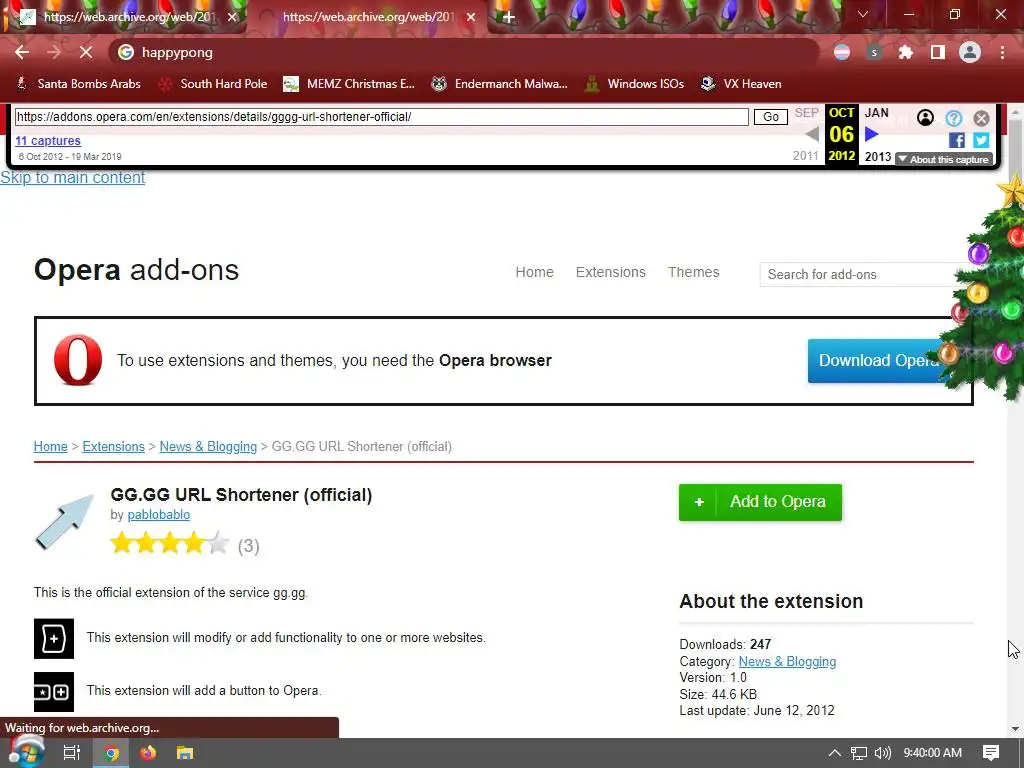The height and width of the screenshot is (768, 1024).
Task: Open Extensions breadcrumb link
Action: 114,447
